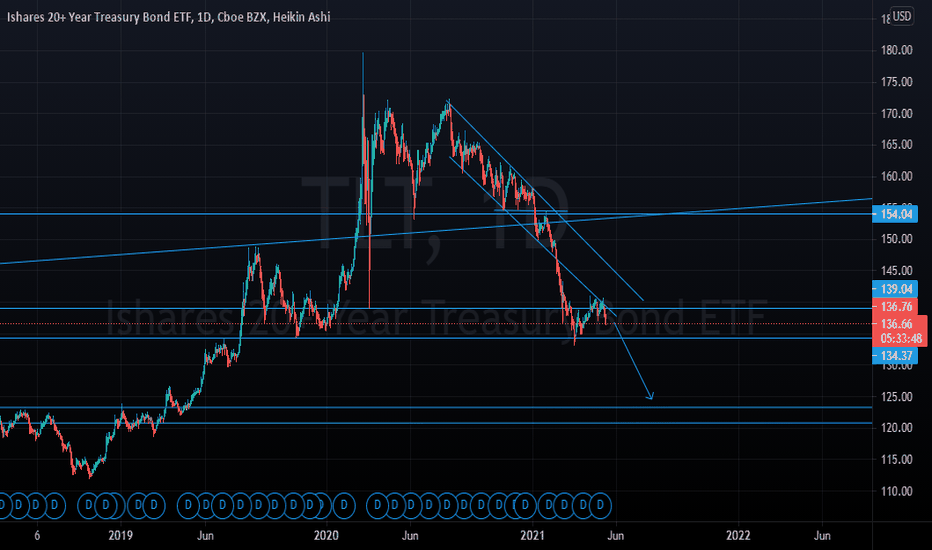This screenshot has height=550, width=932.
Task: Click the red 136.76 price label
Action: click(x=895, y=307)
